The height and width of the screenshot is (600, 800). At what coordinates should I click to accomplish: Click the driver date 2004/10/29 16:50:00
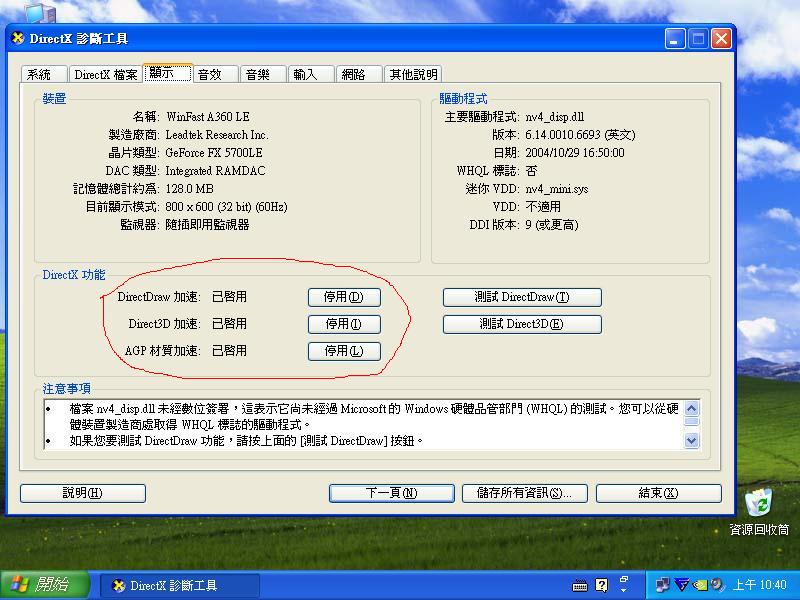pos(575,153)
